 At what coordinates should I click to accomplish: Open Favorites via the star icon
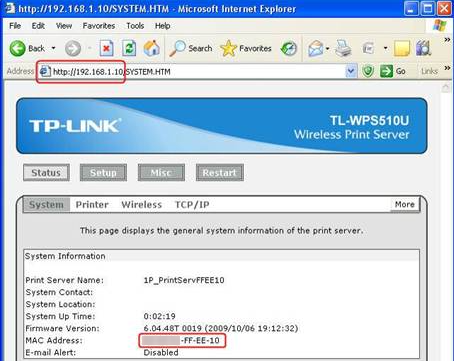tap(246, 49)
